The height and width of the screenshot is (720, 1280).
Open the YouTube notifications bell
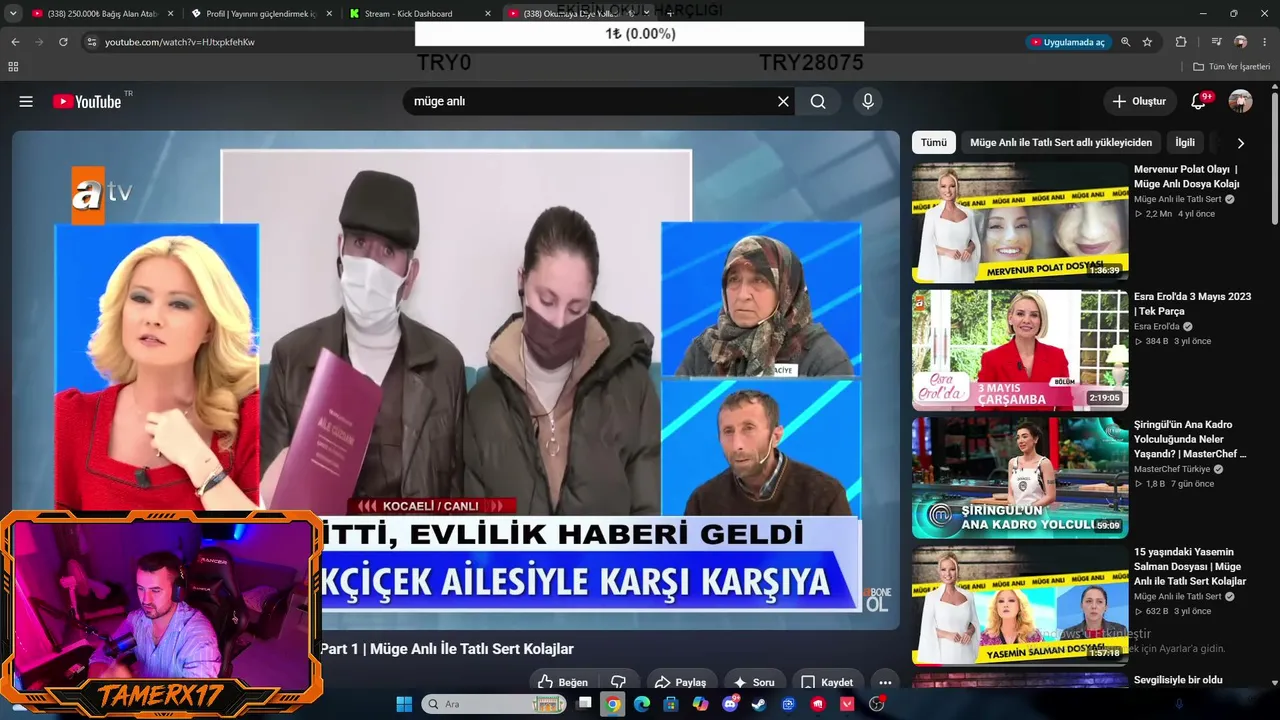point(1198,101)
